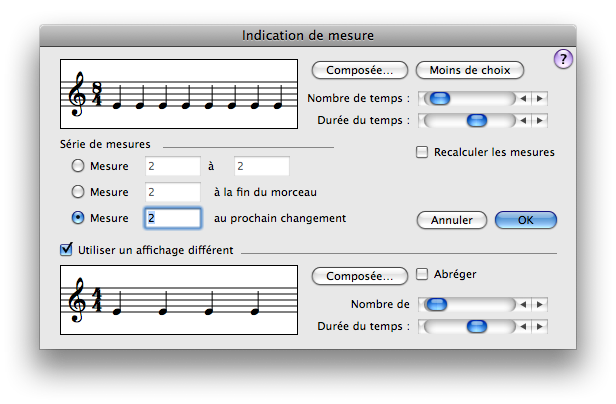The width and height of the screenshot is (616, 404).
Task: Click right arrow of the Nombre de temps scrollbar
Action: (540, 98)
